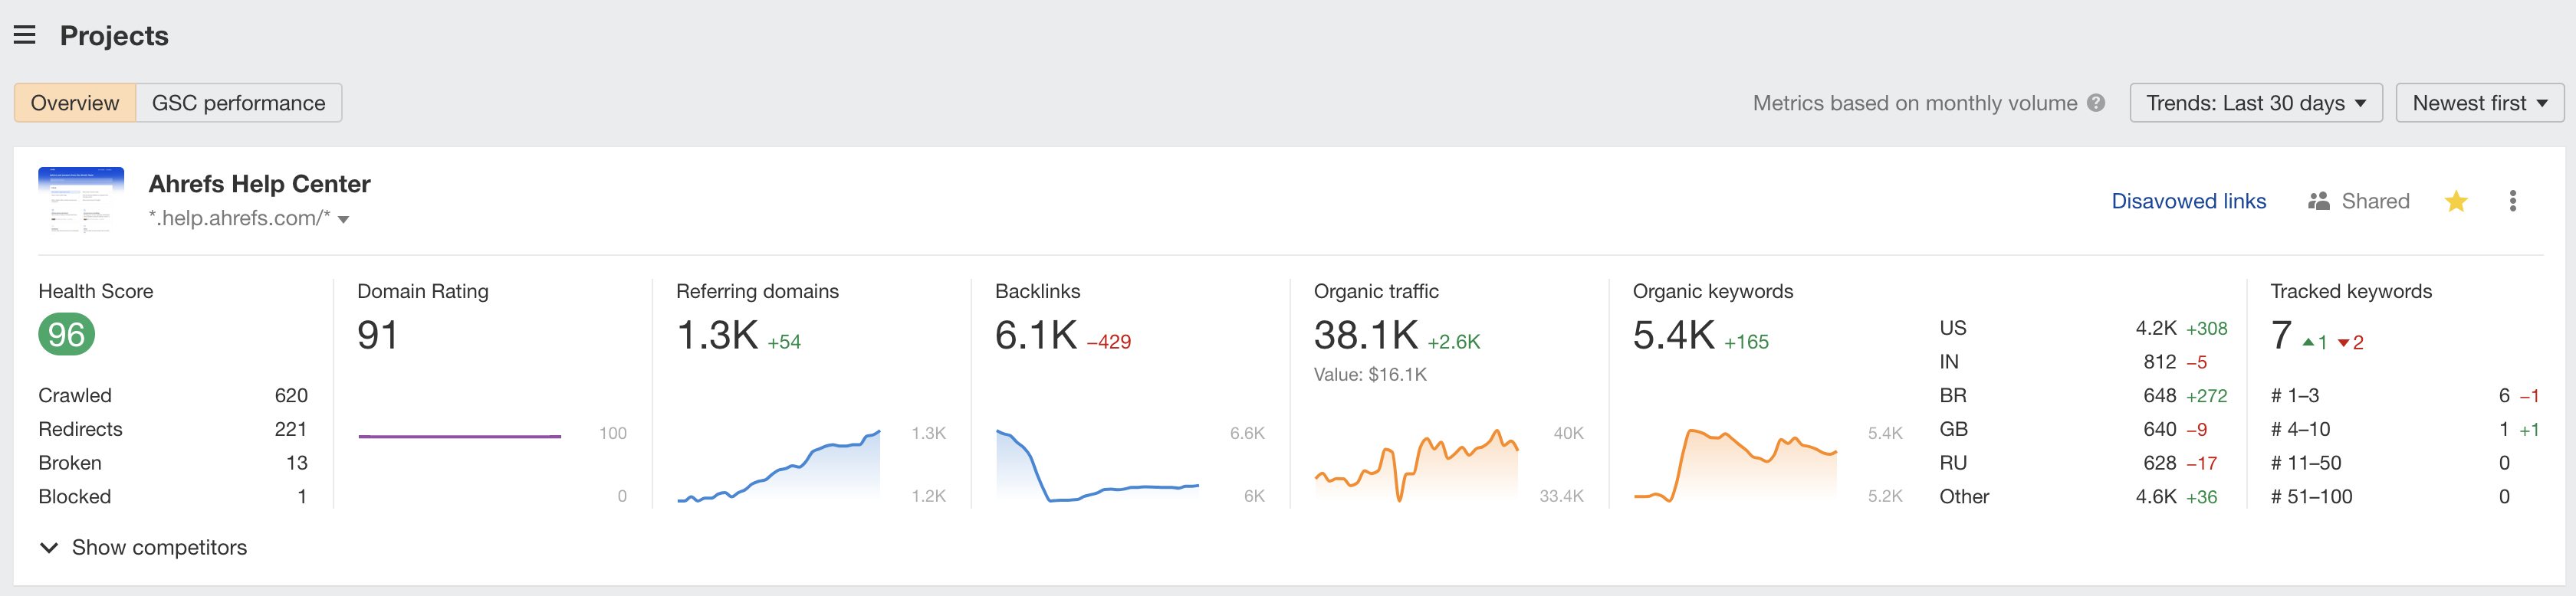
Task: Open the Newest first sort dropdown
Action: click(2479, 103)
